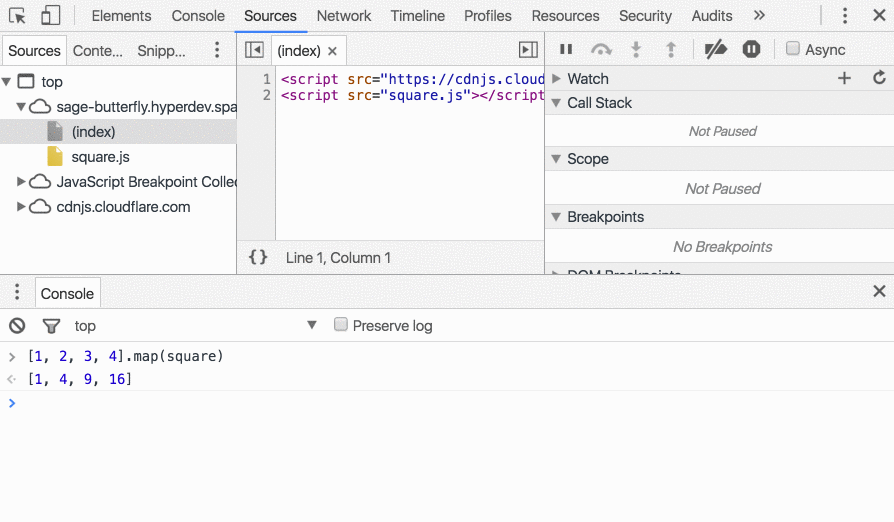This screenshot has height=522, width=894.
Task: Show more DevTools tabs chevron
Action: 759,15
